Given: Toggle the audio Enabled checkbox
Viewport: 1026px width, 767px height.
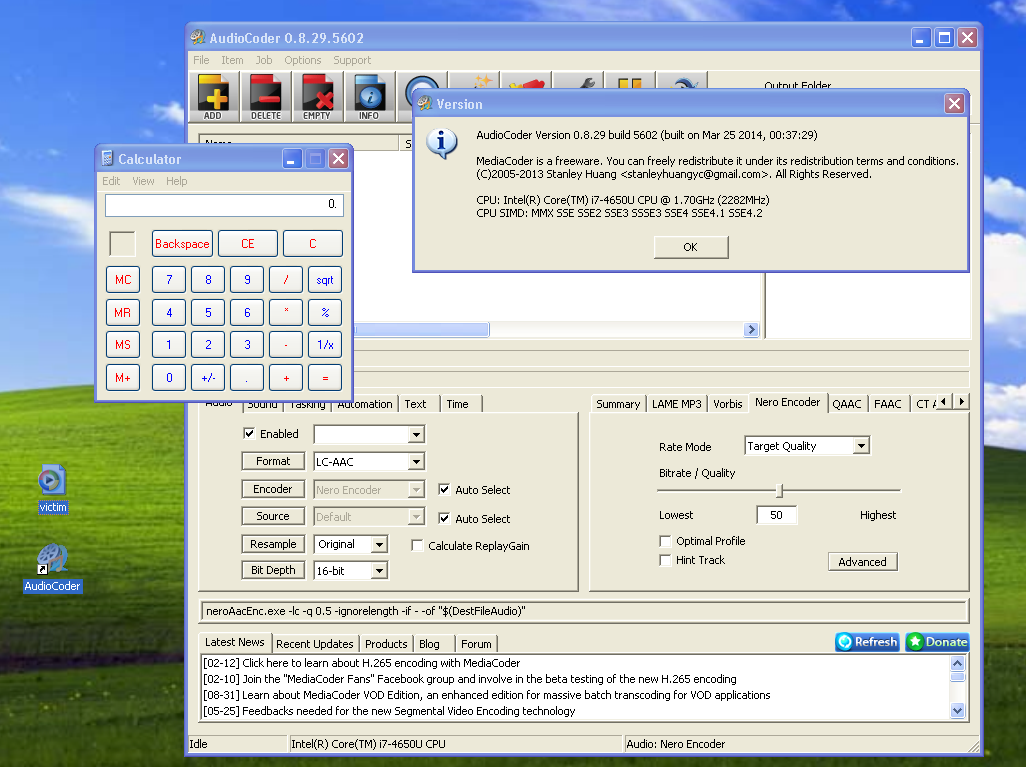Looking at the screenshot, I should click(x=249, y=433).
